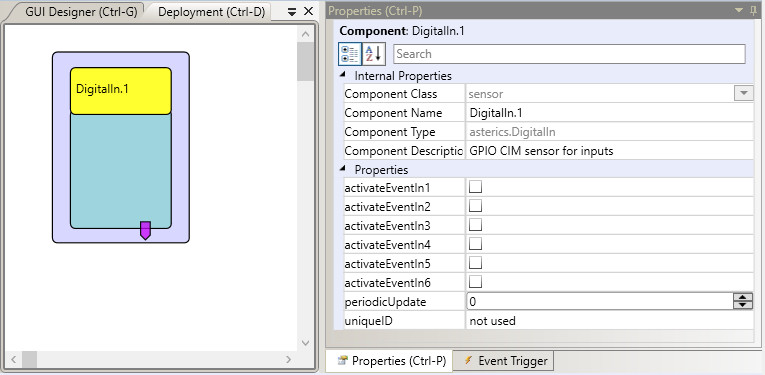This screenshot has height=375, width=765.
Task: Enable activateEventIn4 checkbox
Action: pos(475,244)
